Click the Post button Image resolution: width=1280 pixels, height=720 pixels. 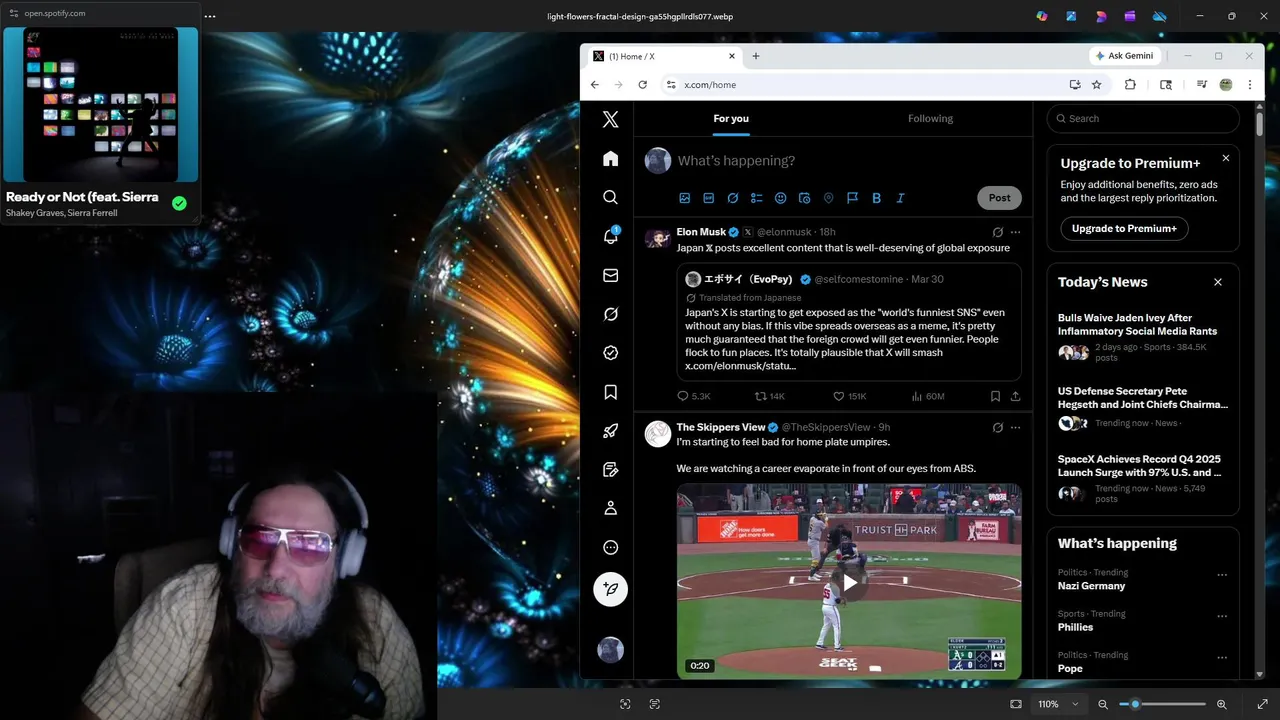[999, 198]
